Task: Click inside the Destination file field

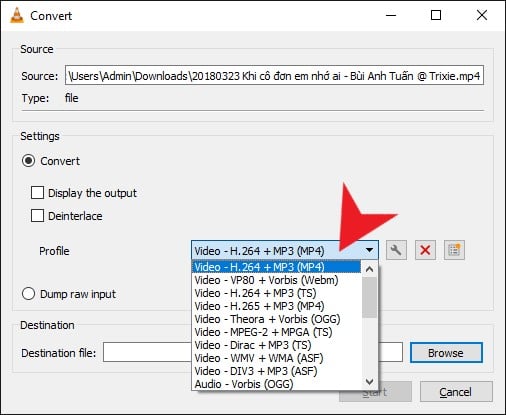Action: click(253, 352)
